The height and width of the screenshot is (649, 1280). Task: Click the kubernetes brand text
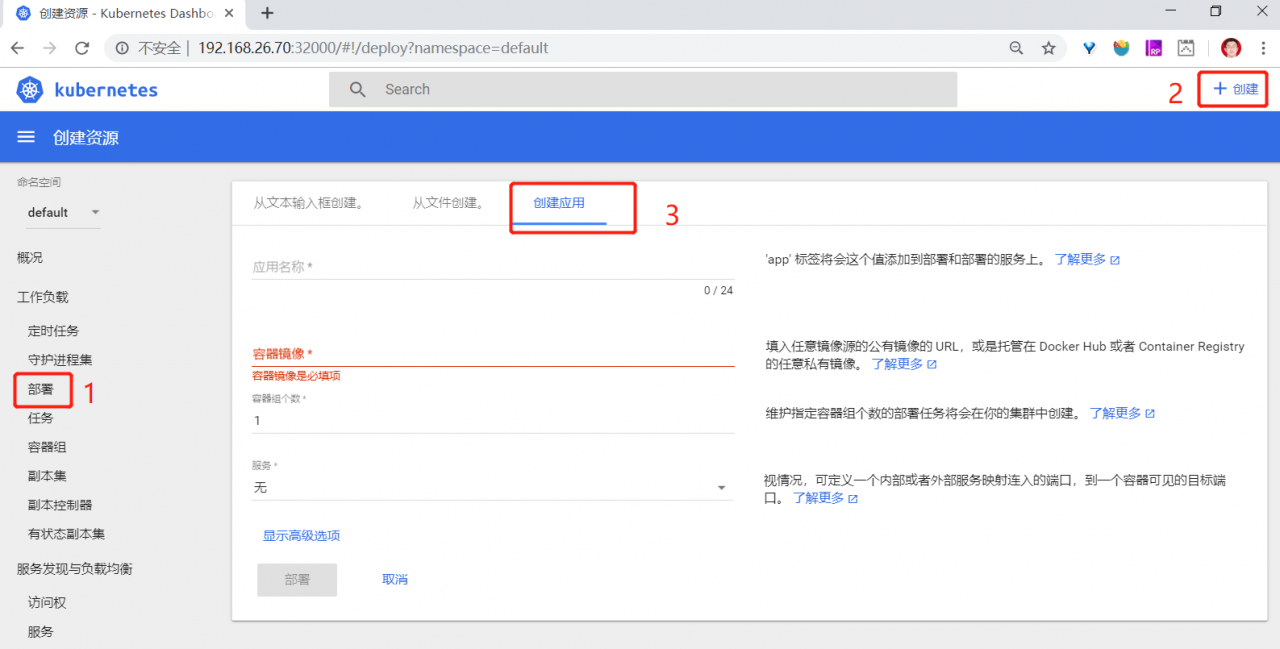(x=106, y=90)
